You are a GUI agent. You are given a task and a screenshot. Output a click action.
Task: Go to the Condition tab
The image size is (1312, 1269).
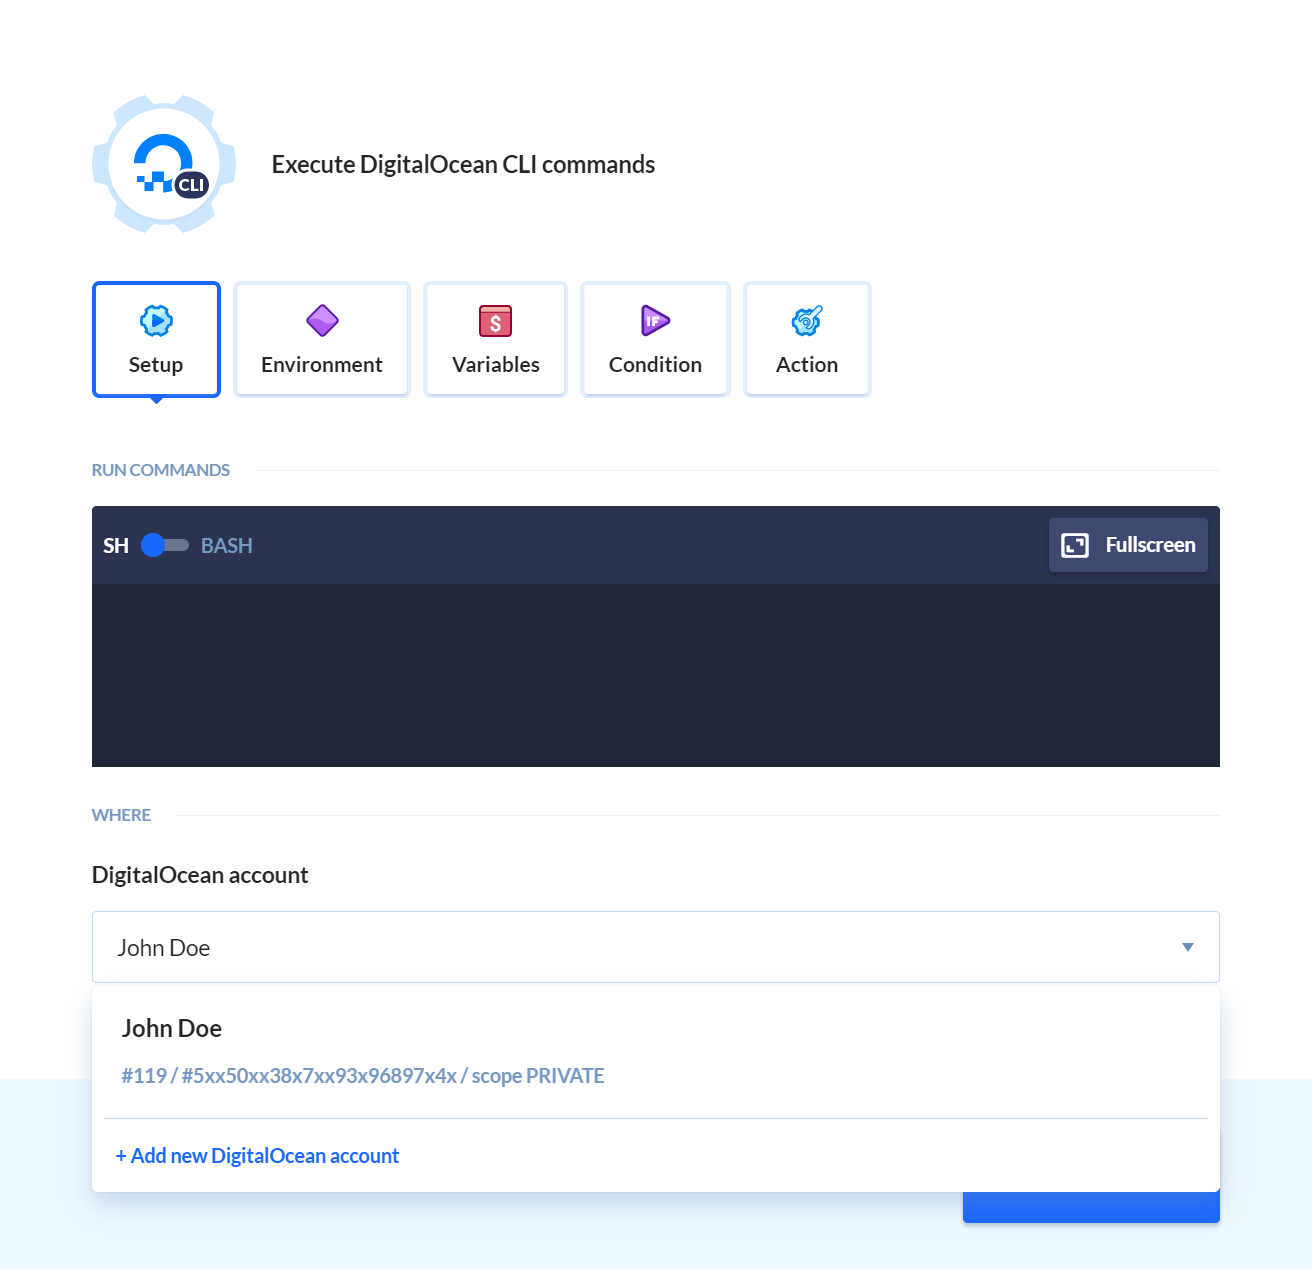pos(655,339)
